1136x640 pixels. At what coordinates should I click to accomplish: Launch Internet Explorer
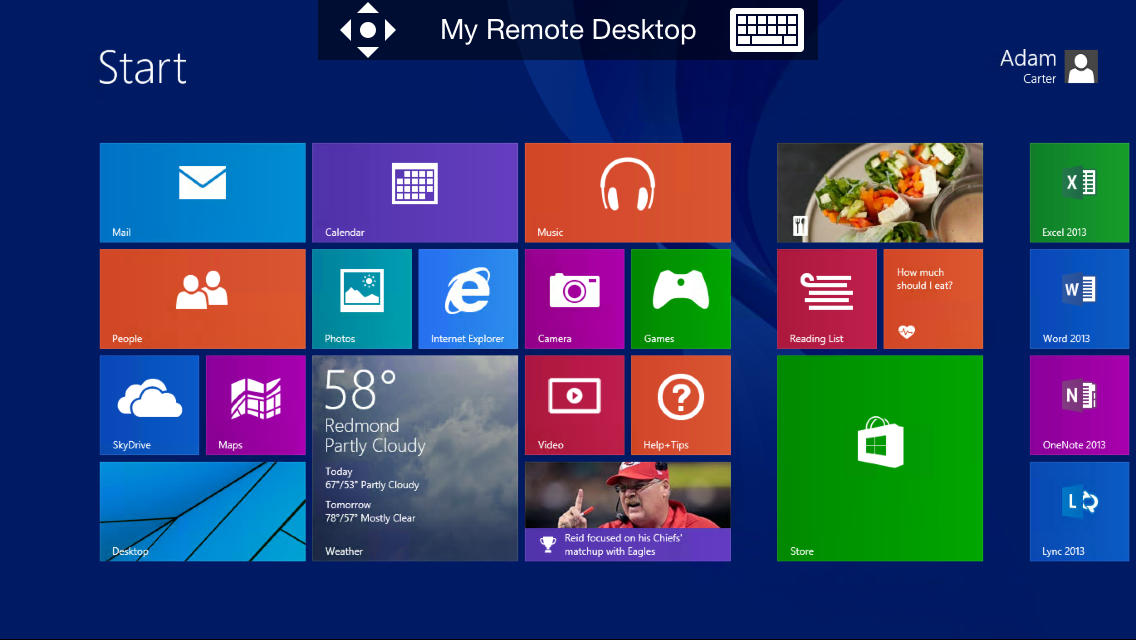467,299
